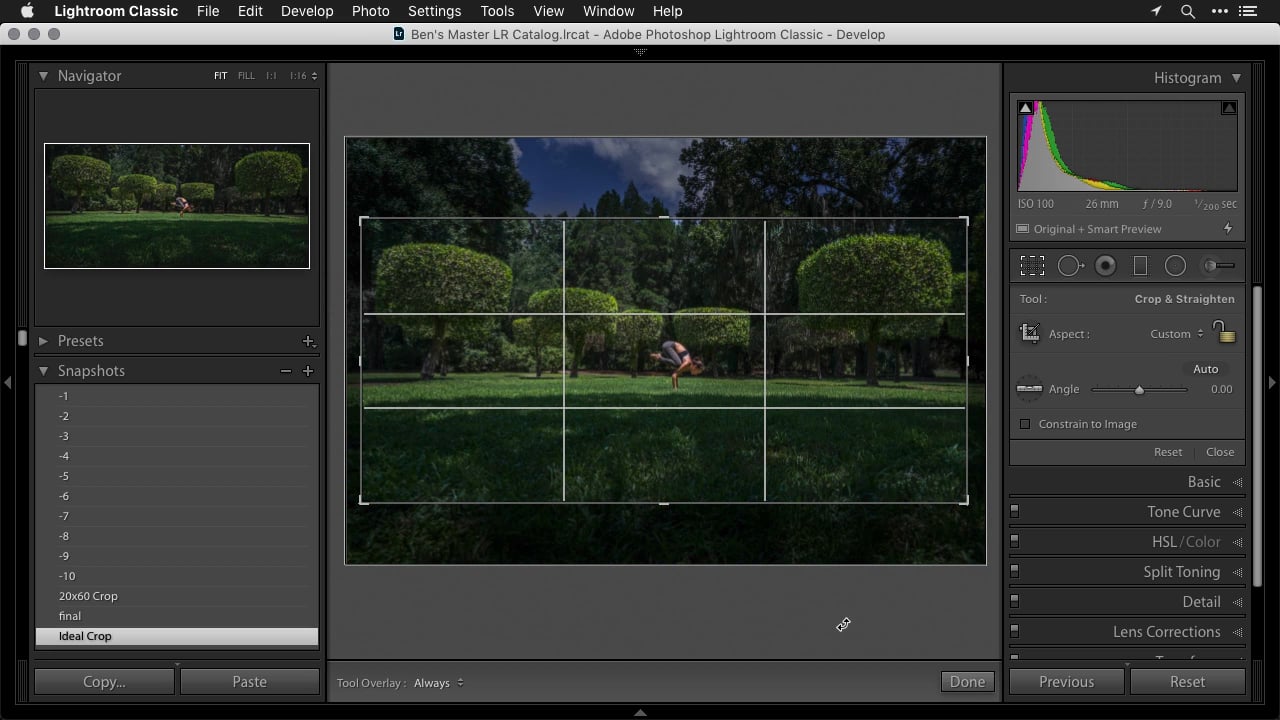The height and width of the screenshot is (720, 1280).
Task: Click the Crop Frame tool icon
Action: pos(1029,334)
